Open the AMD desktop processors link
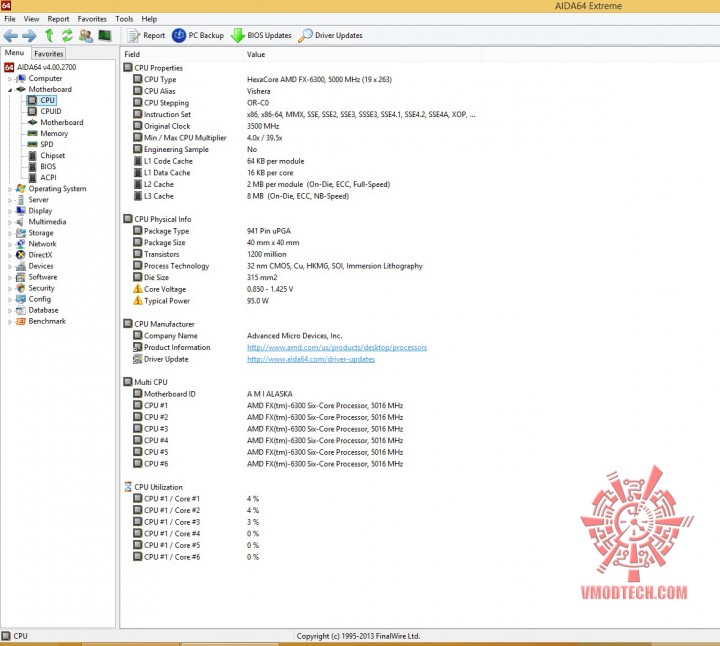Image resolution: width=720 pixels, height=646 pixels. (337, 348)
